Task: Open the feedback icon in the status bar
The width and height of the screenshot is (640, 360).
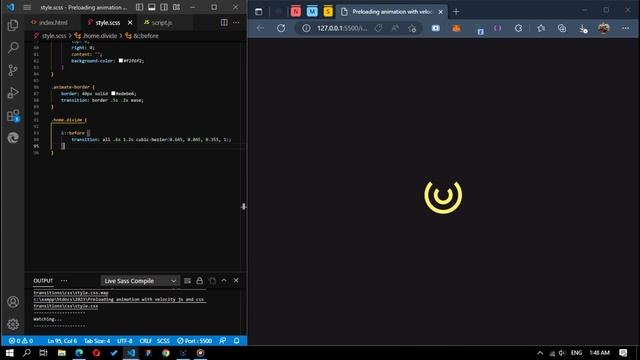Action: 222,341
